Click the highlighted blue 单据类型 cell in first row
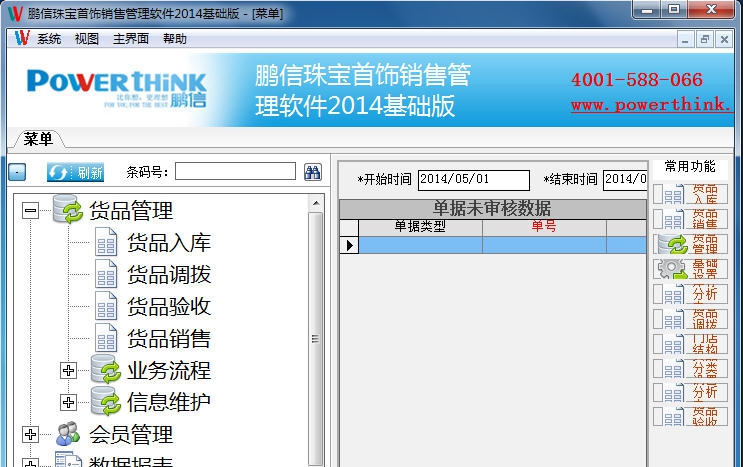Screen dimensions: 743x467 coord(420,245)
